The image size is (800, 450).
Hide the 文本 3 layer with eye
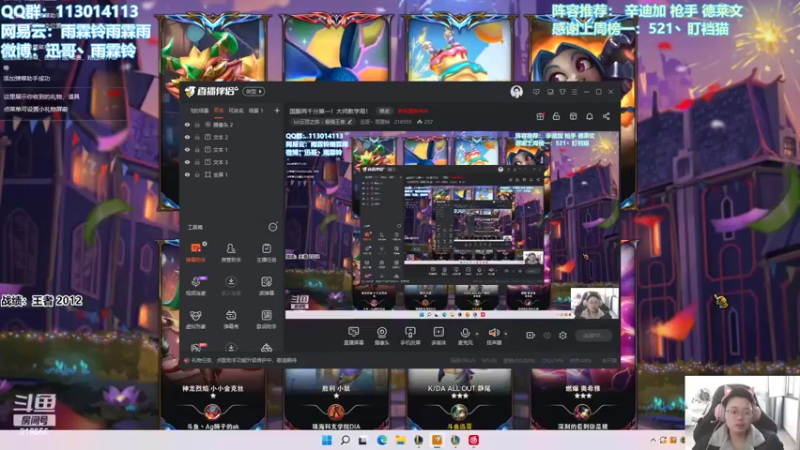tap(187, 162)
